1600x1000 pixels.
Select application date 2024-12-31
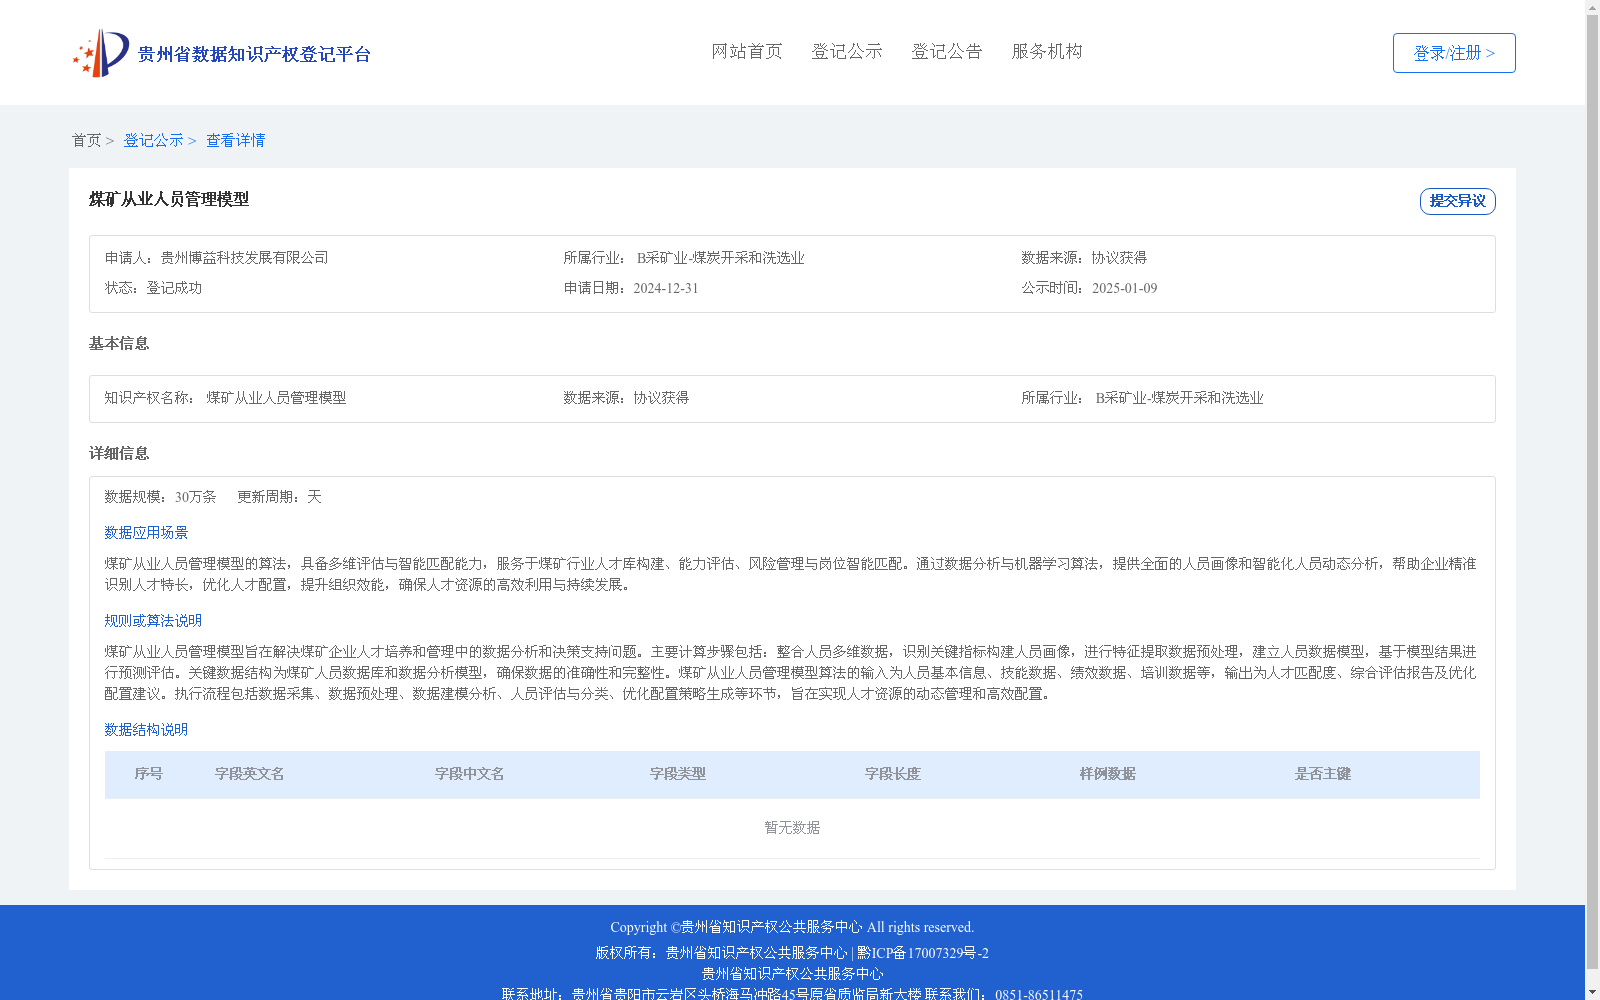(x=666, y=288)
